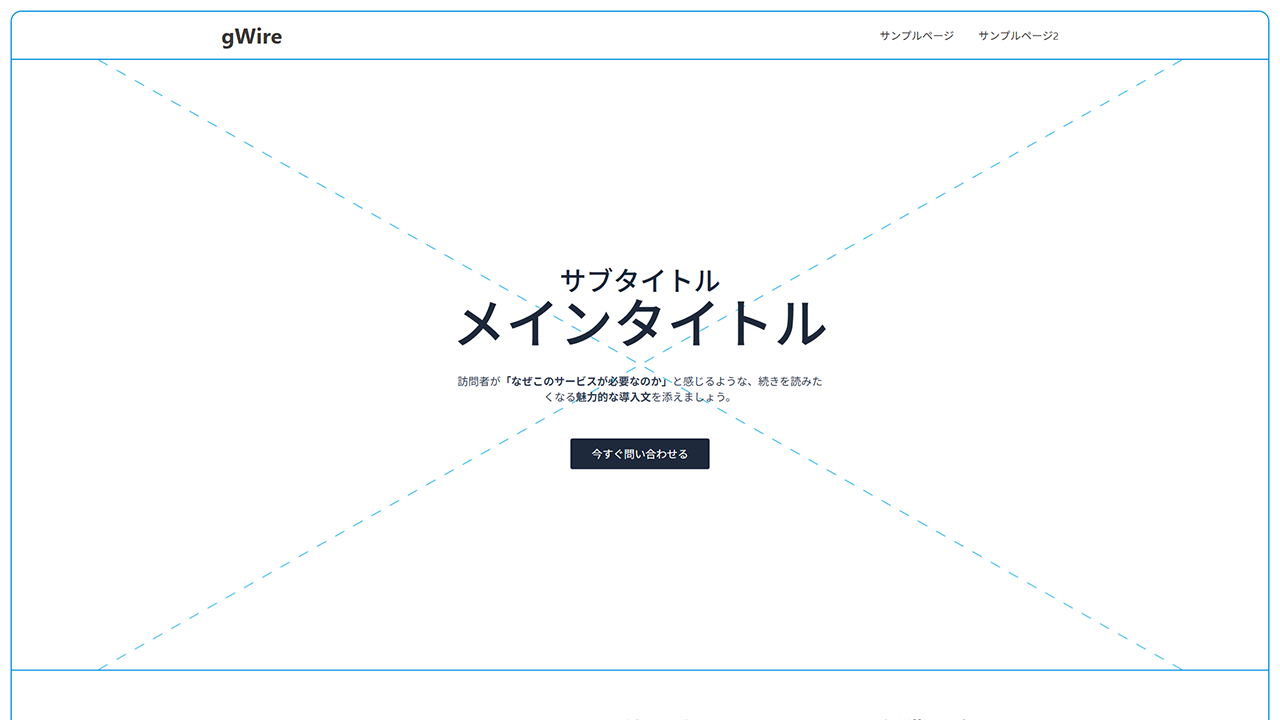Viewport: 1280px width, 720px height.
Task: Open the サンプルページ navigation link
Action: pos(914,36)
